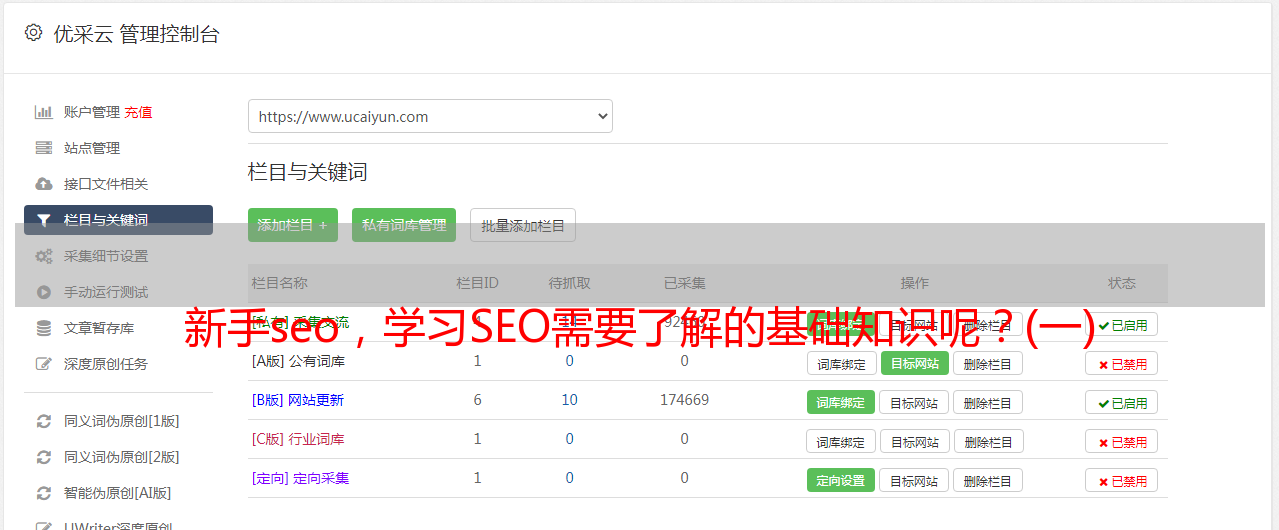Toggle 已启用 status of the 采集交流 row
1279x530 pixels.
(x=1121, y=324)
